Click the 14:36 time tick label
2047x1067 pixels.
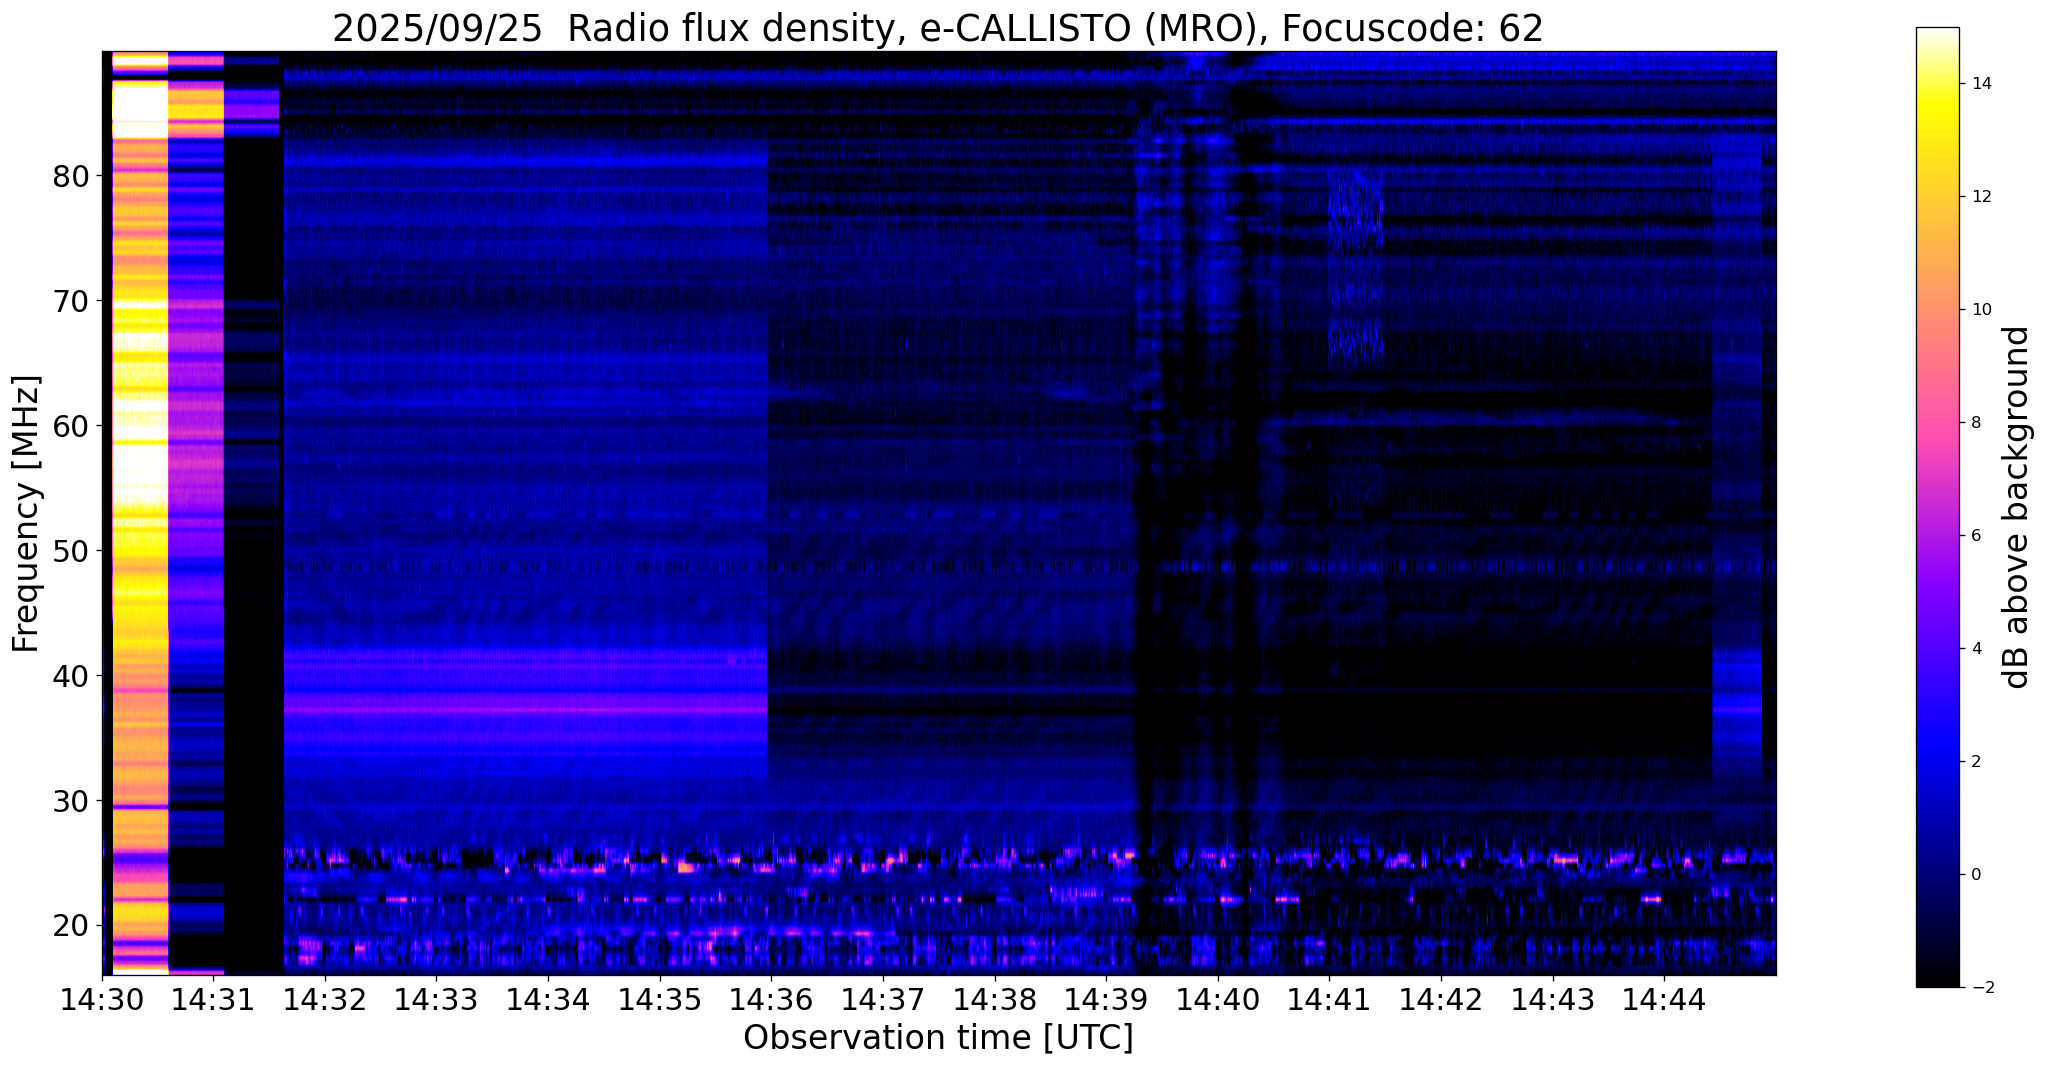click(771, 999)
